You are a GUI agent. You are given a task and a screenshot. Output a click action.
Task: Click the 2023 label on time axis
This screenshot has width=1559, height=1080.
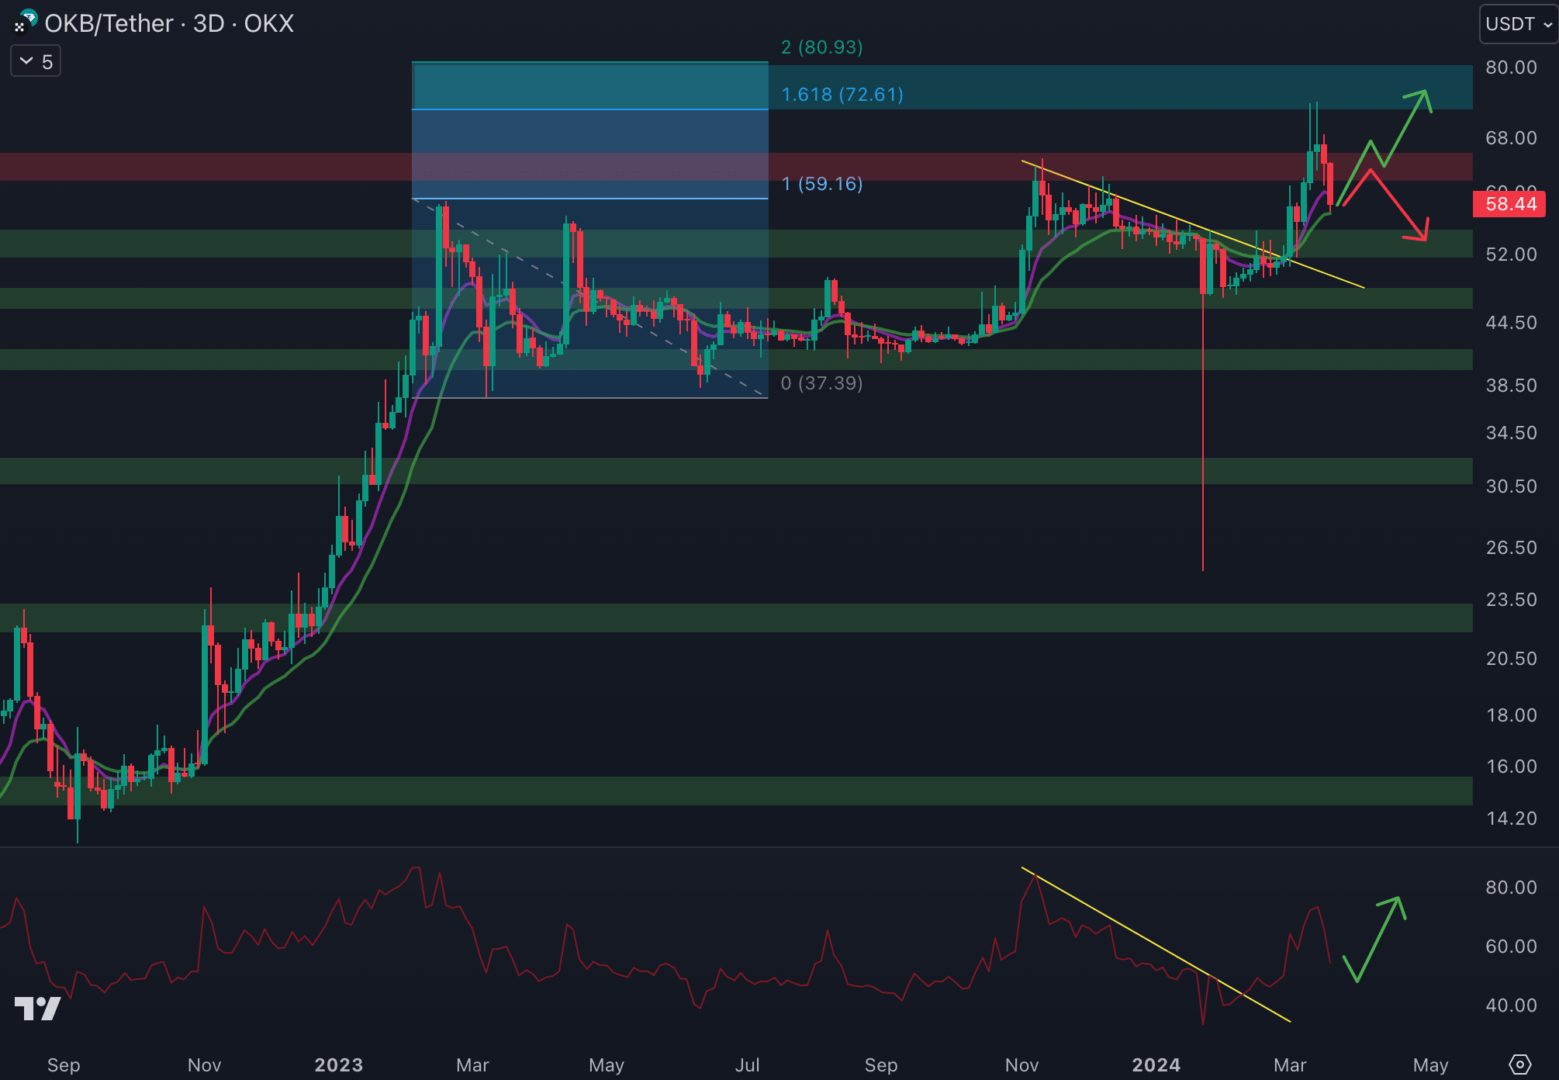click(338, 1065)
